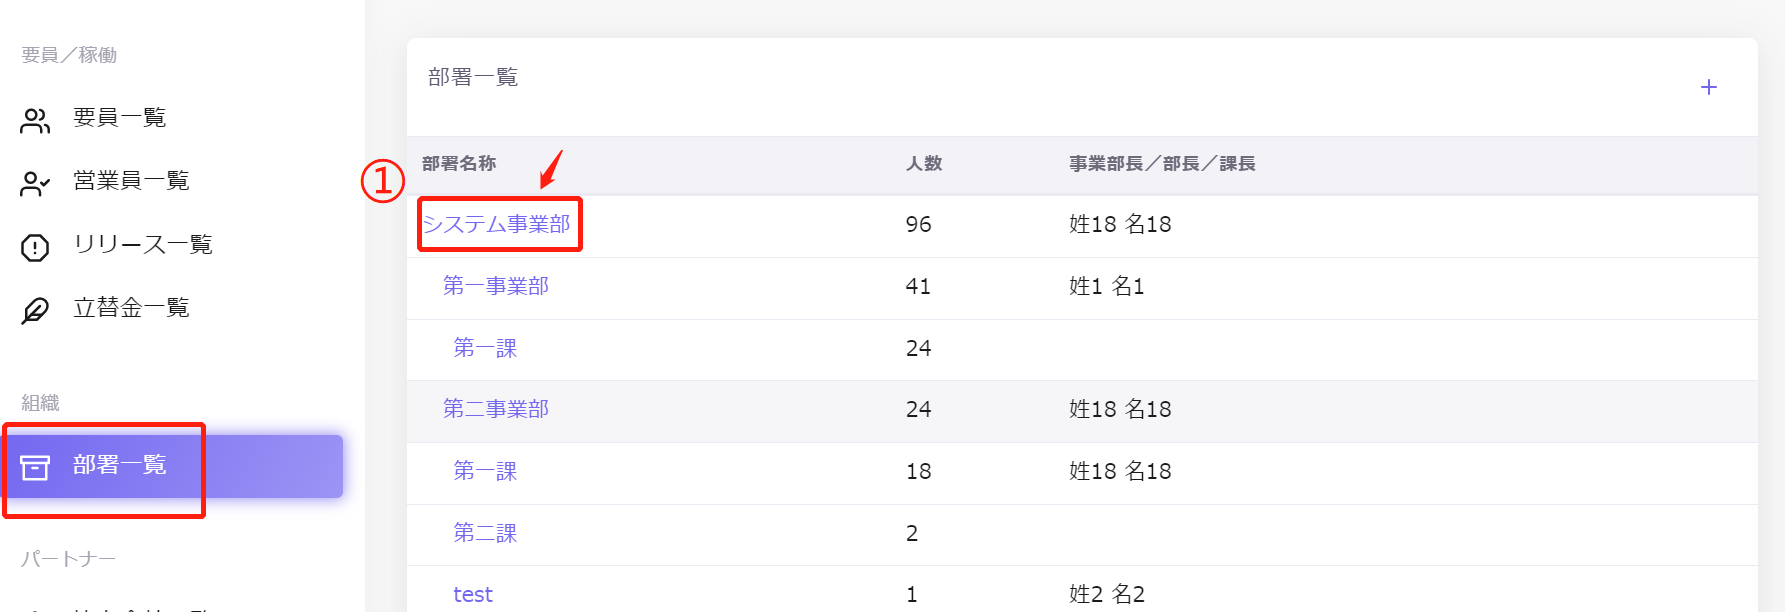Click the user-check icon beside 営業員一覧

click(35, 184)
